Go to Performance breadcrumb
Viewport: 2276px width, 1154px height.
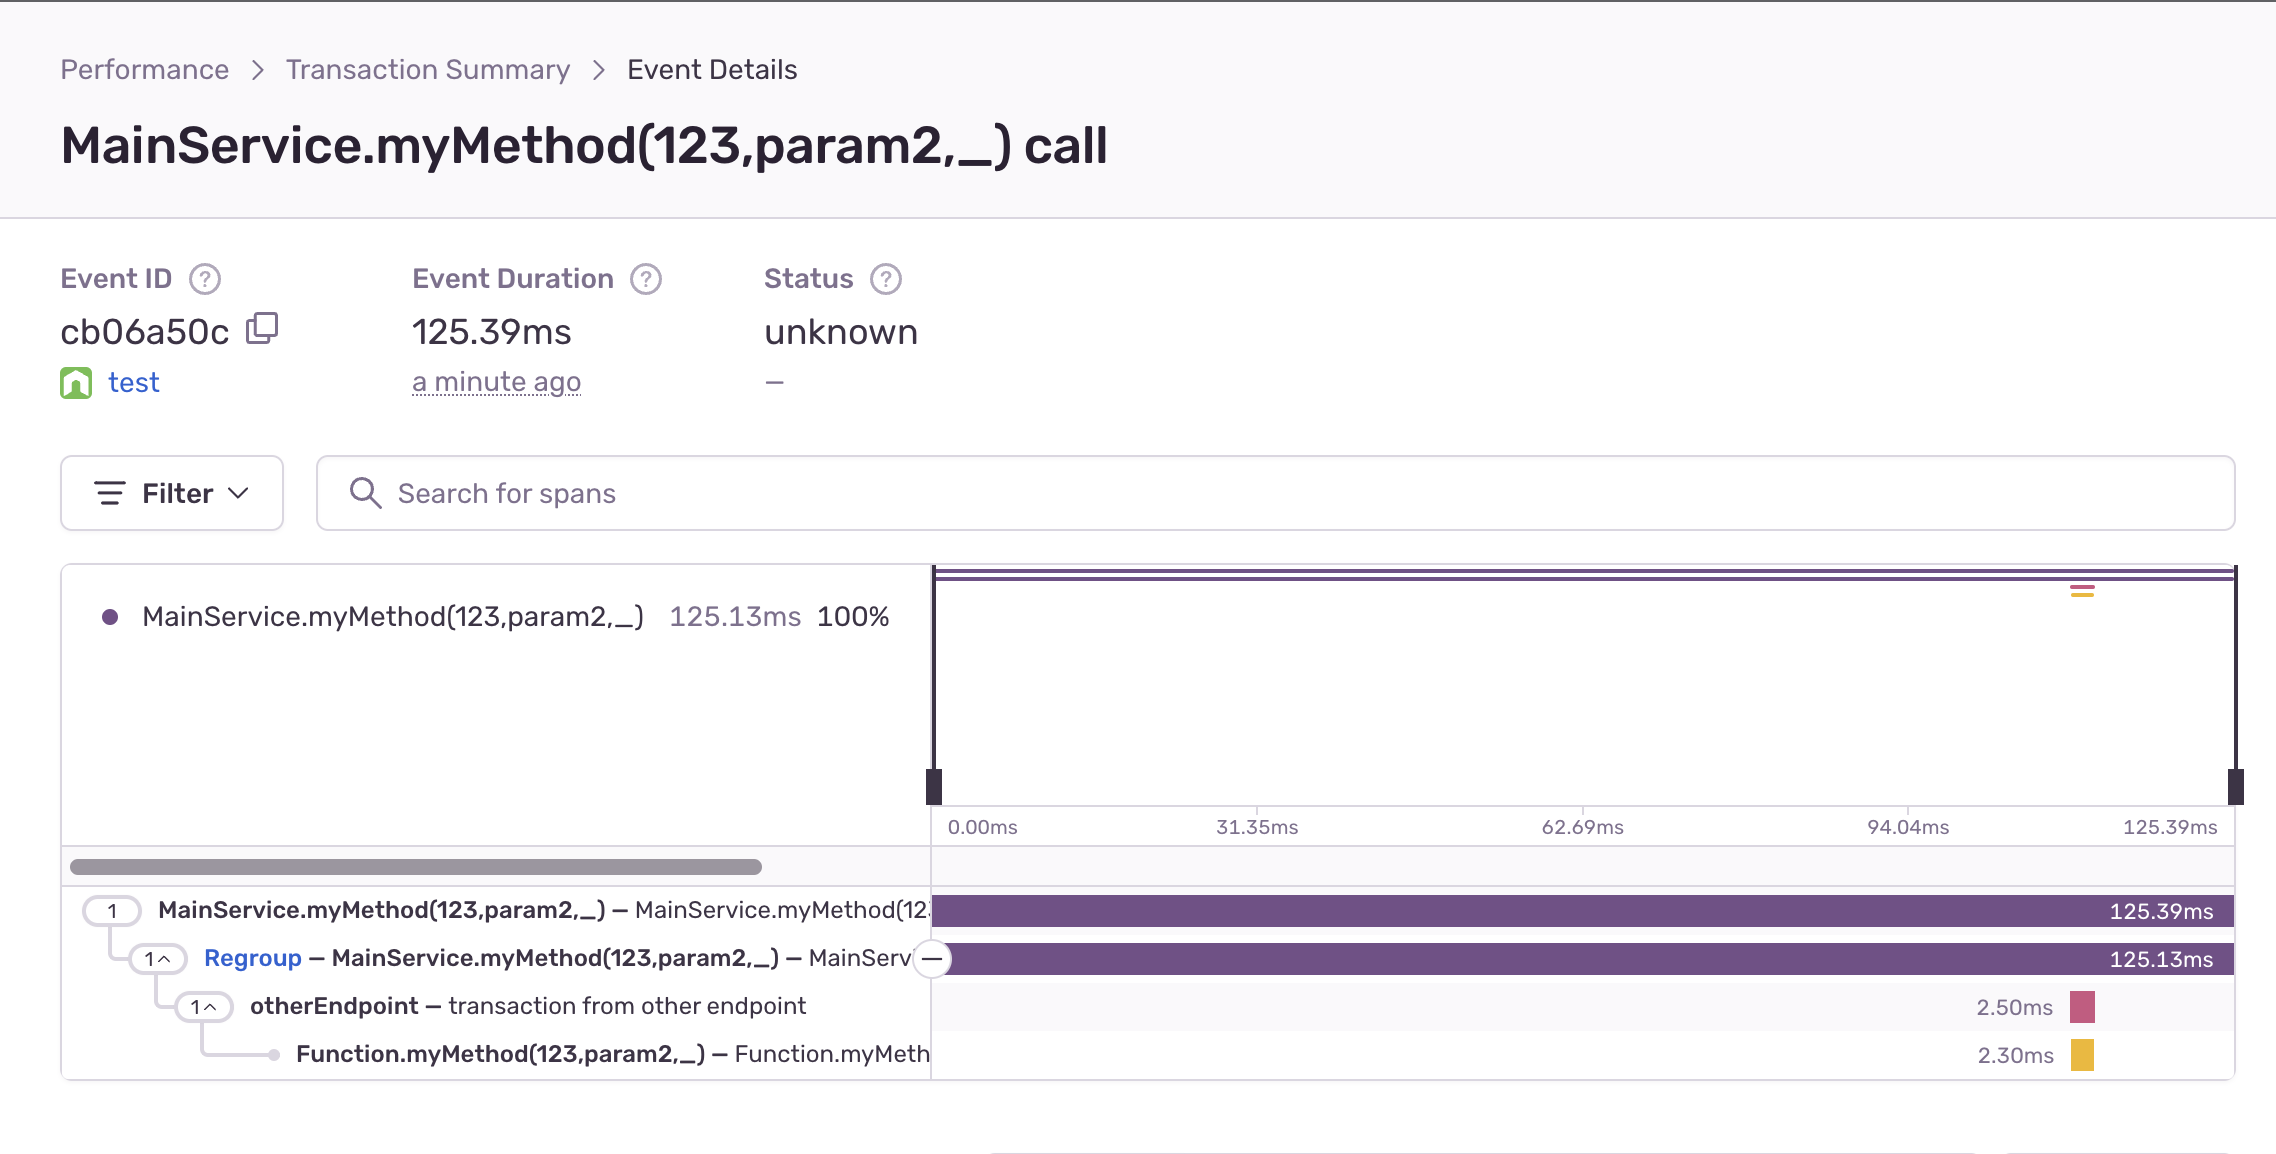coord(145,70)
